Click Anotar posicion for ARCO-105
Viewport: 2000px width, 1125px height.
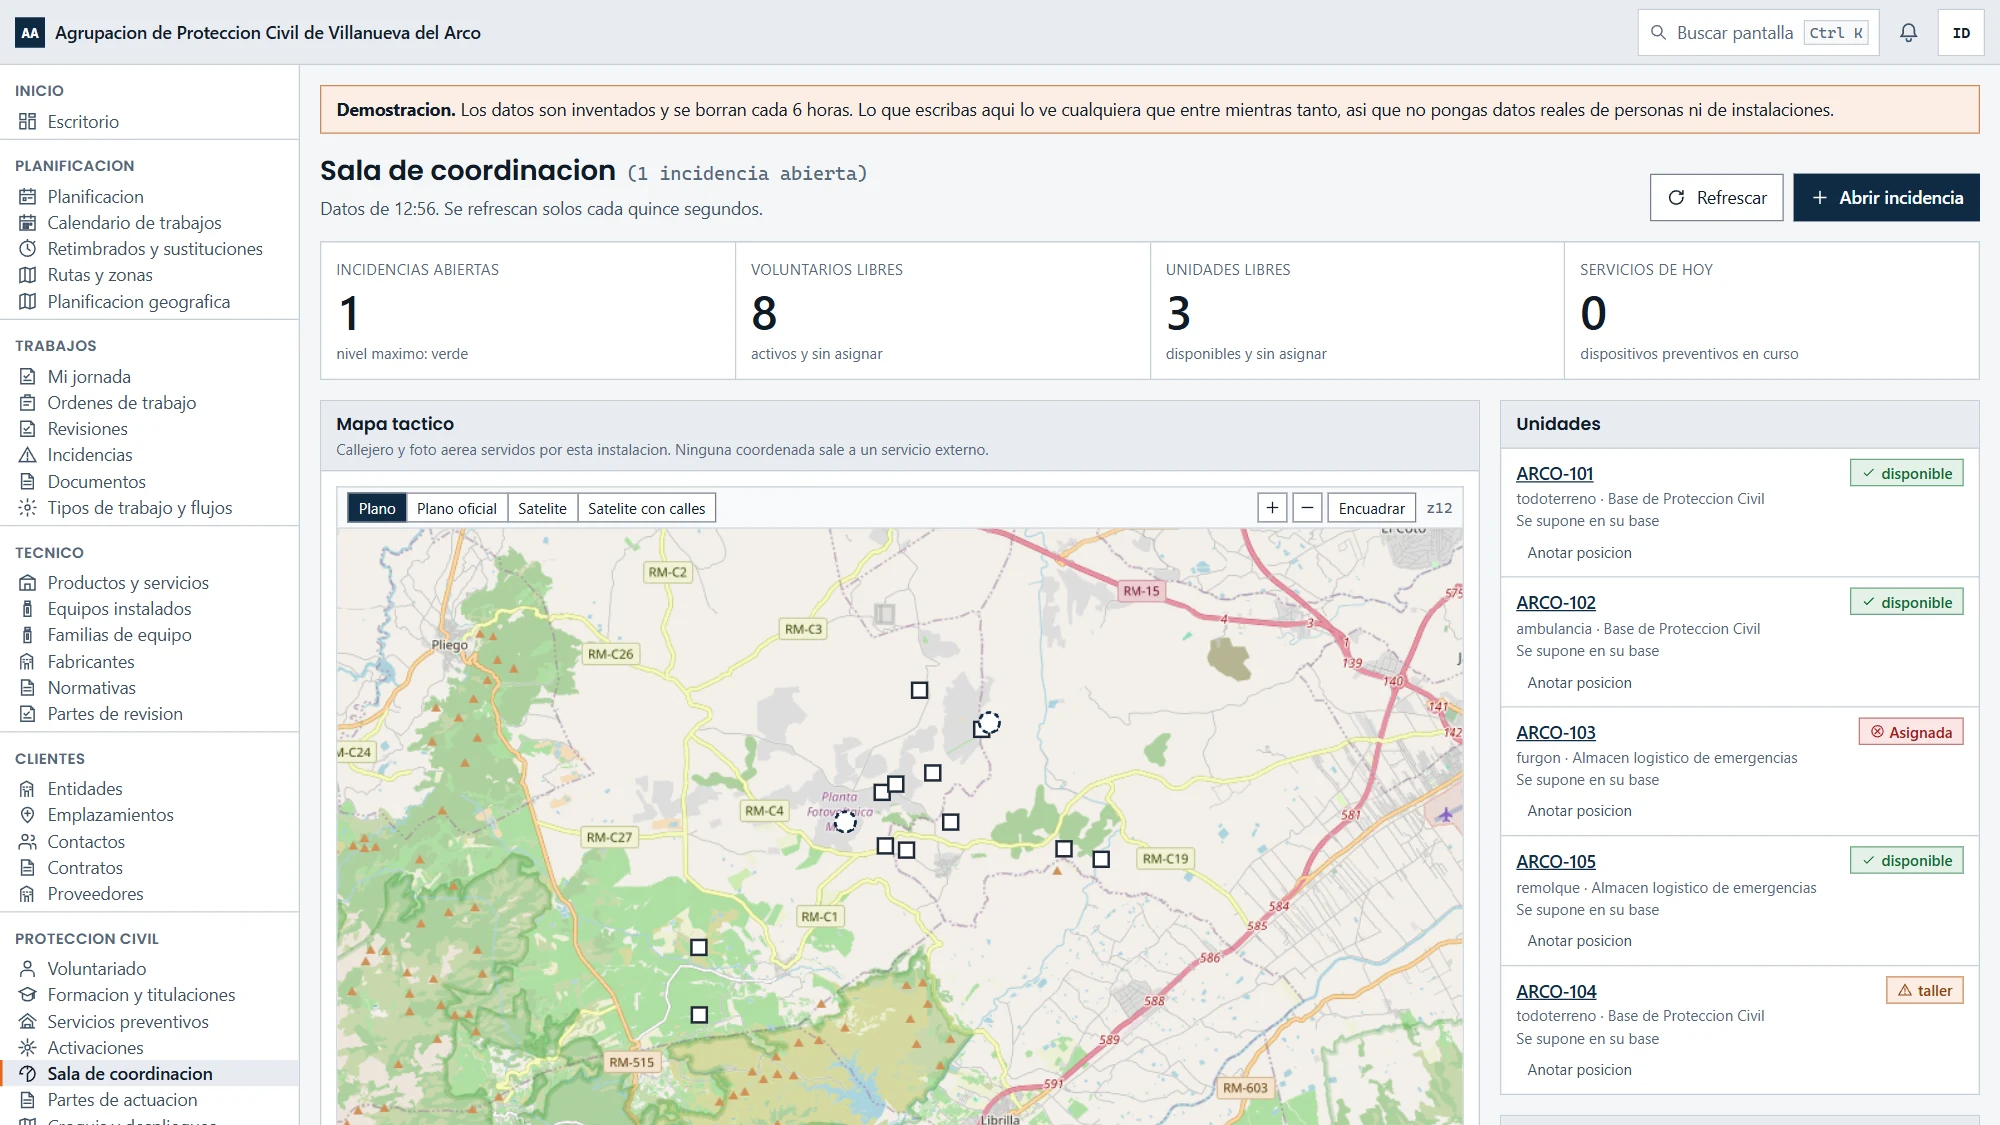[x=1579, y=941]
